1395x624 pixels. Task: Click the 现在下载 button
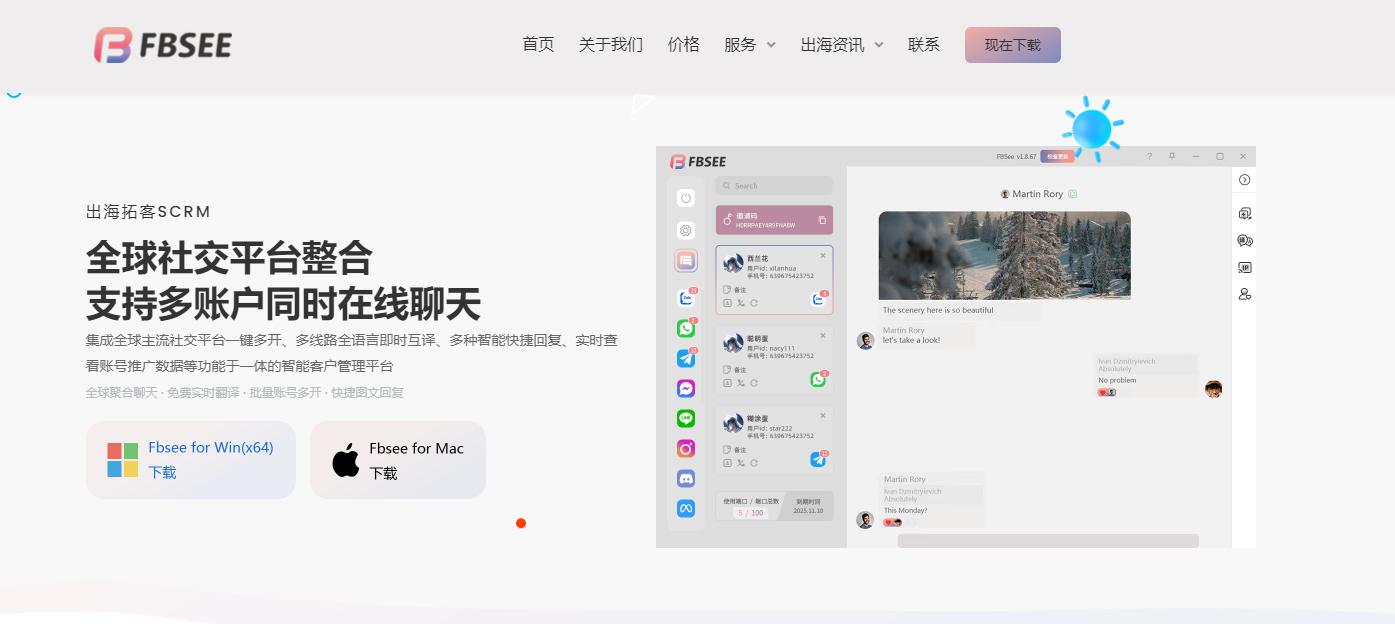click(x=1012, y=45)
